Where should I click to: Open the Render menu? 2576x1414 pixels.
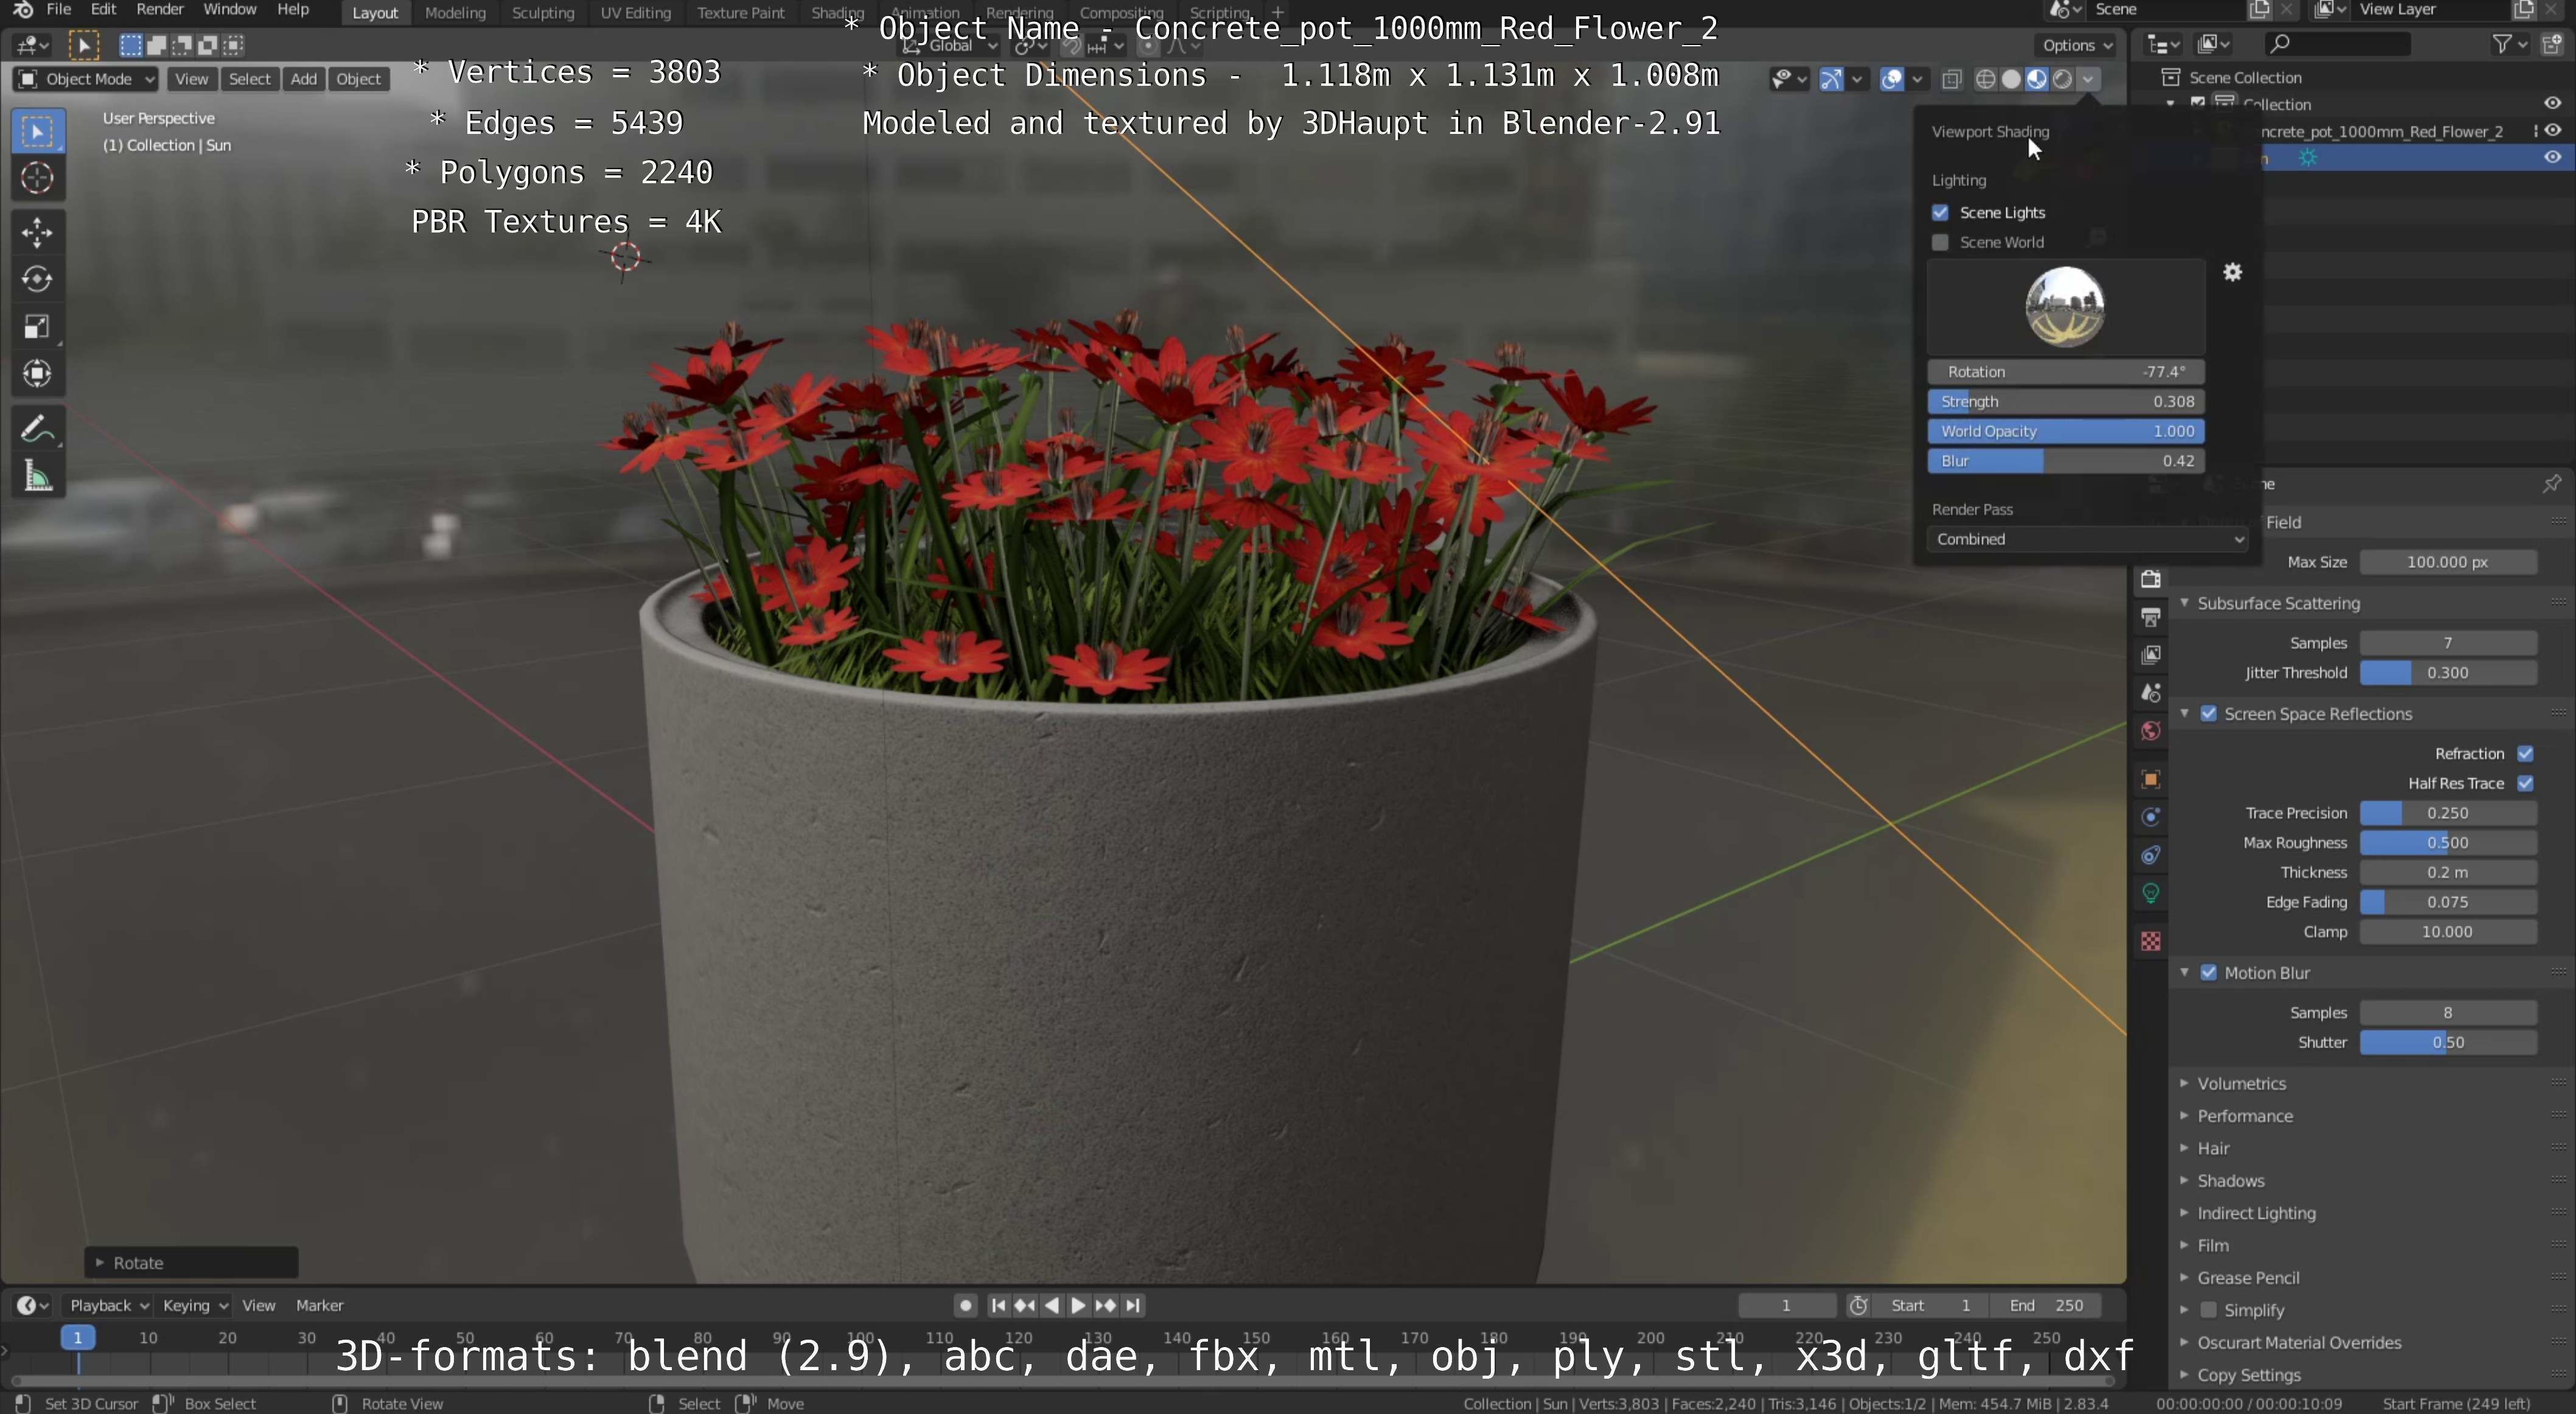160,10
